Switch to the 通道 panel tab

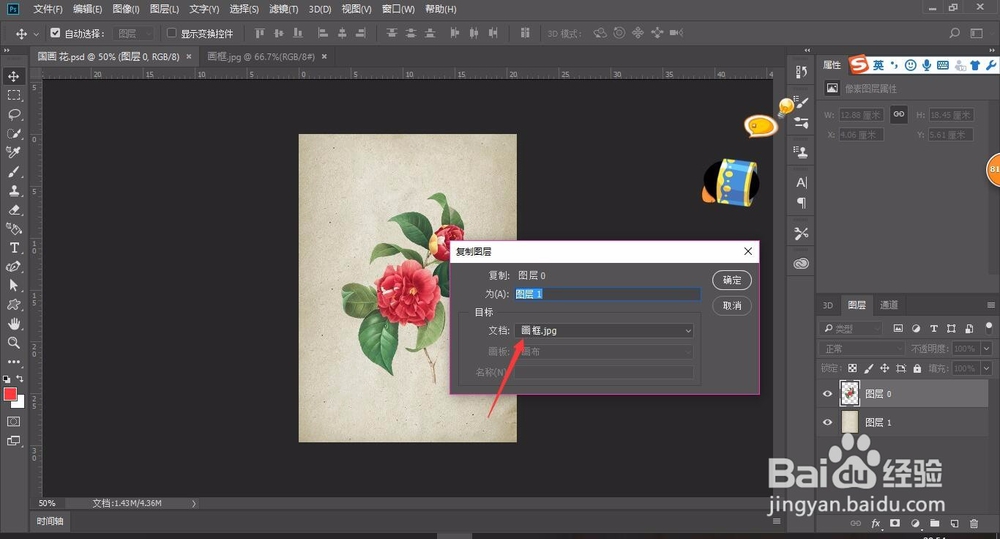pos(888,305)
